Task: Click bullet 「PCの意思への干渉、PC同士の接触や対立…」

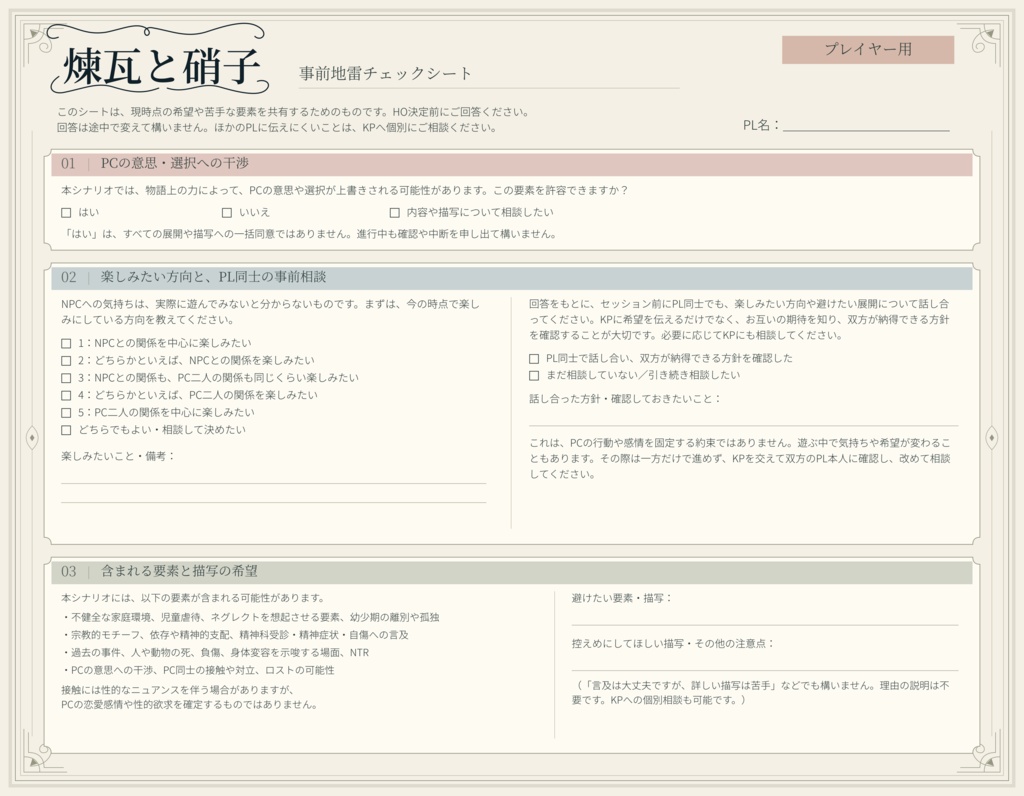Action: (198, 670)
